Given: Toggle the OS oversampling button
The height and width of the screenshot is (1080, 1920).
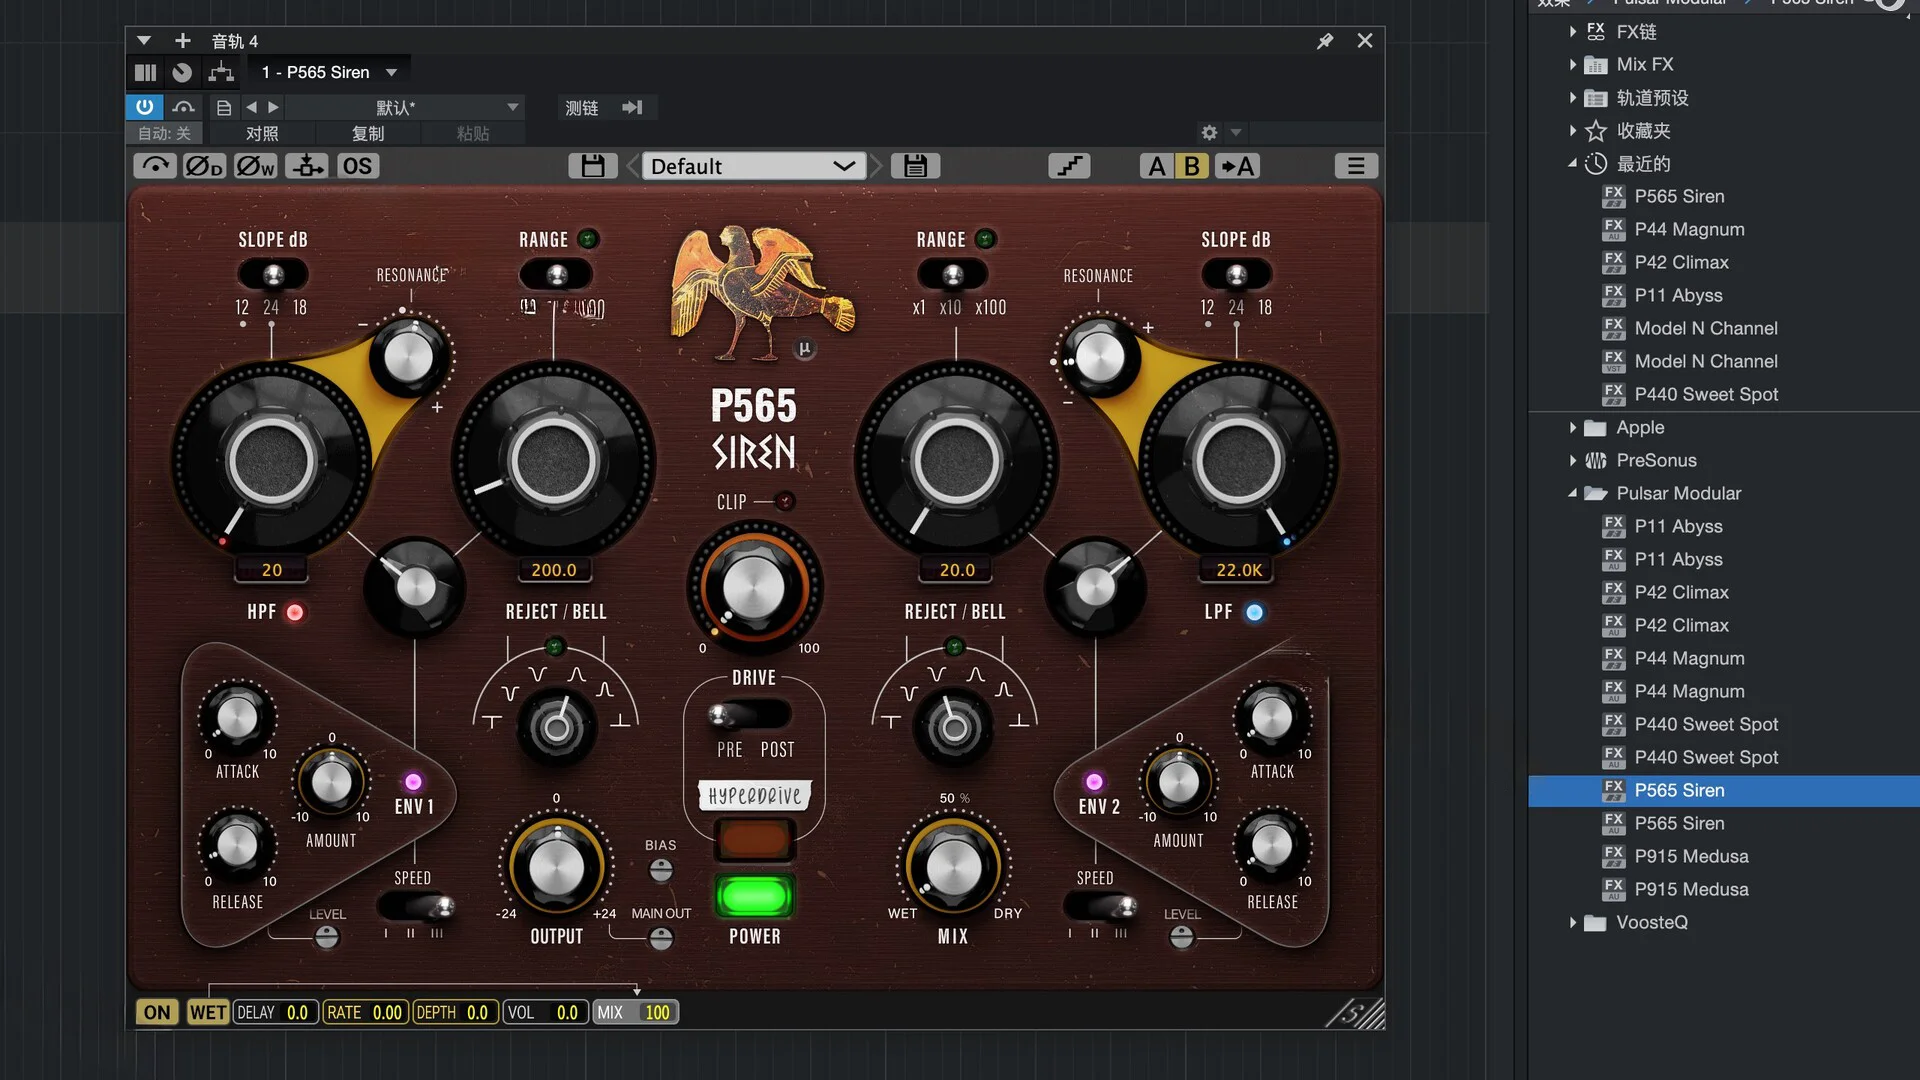Looking at the screenshot, I should [x=357, y=166].
